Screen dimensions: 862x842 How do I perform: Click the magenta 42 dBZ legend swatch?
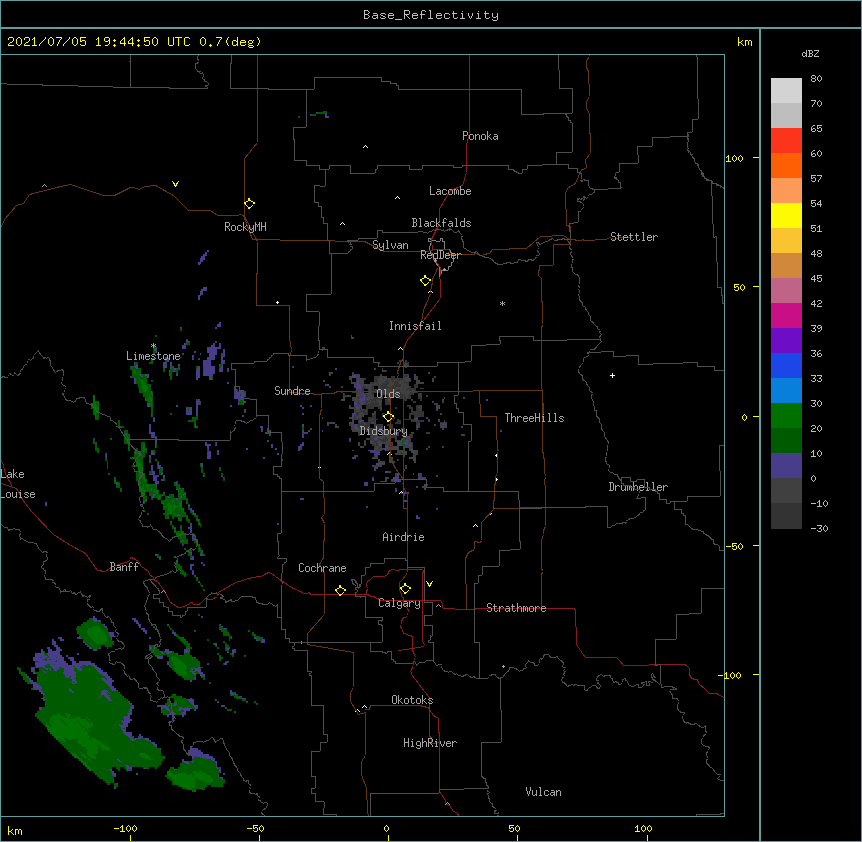click(786, 315)
